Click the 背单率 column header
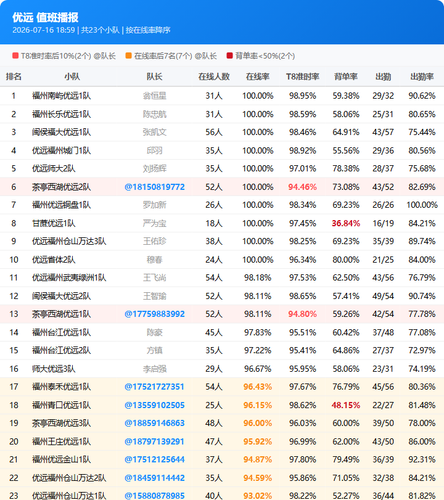The width and height of the screenshot is (444, 500). (x=346, y=77)
